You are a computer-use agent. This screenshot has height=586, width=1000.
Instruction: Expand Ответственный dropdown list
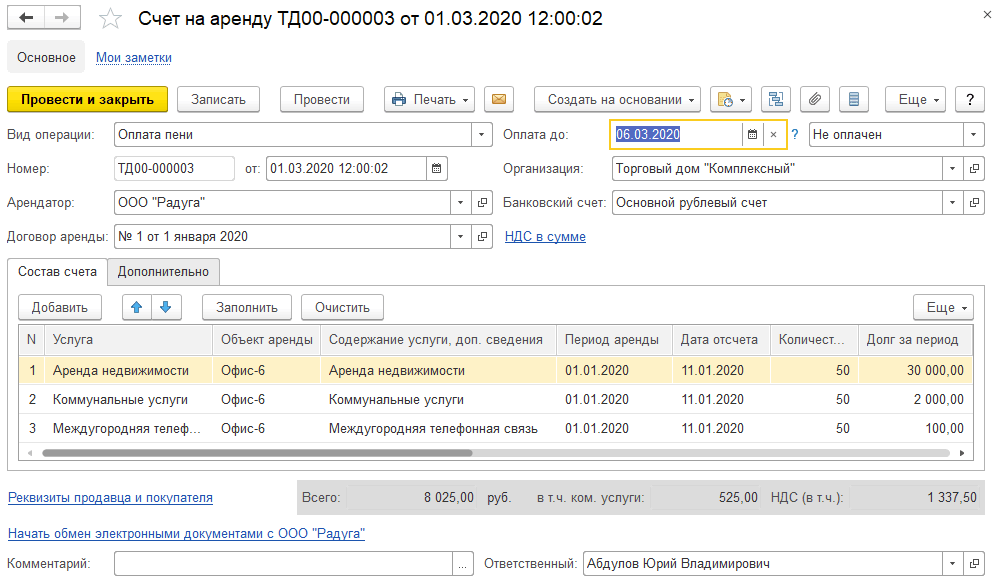pos(952,564)
